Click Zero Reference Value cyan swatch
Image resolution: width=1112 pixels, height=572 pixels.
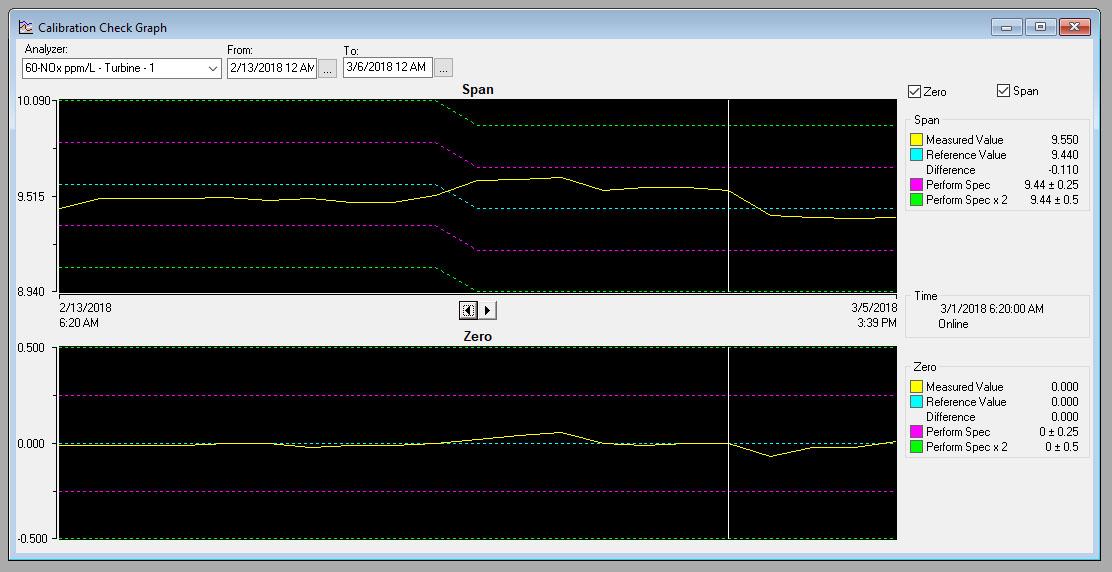916,402
